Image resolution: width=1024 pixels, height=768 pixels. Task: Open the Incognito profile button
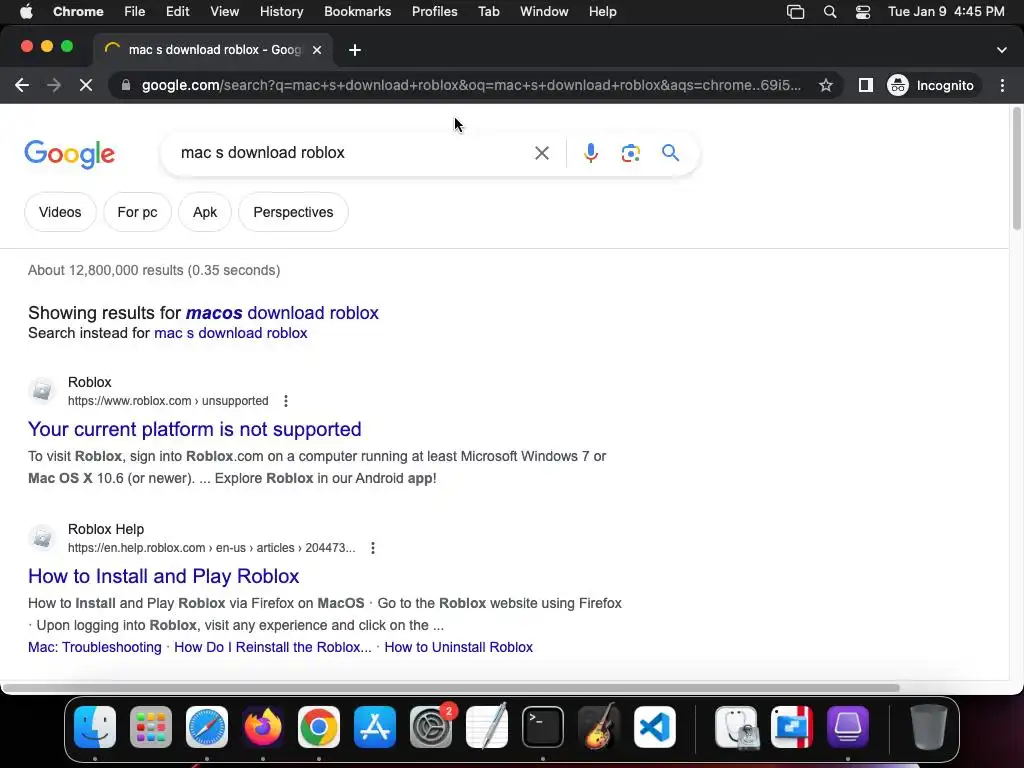pos(933,86)
